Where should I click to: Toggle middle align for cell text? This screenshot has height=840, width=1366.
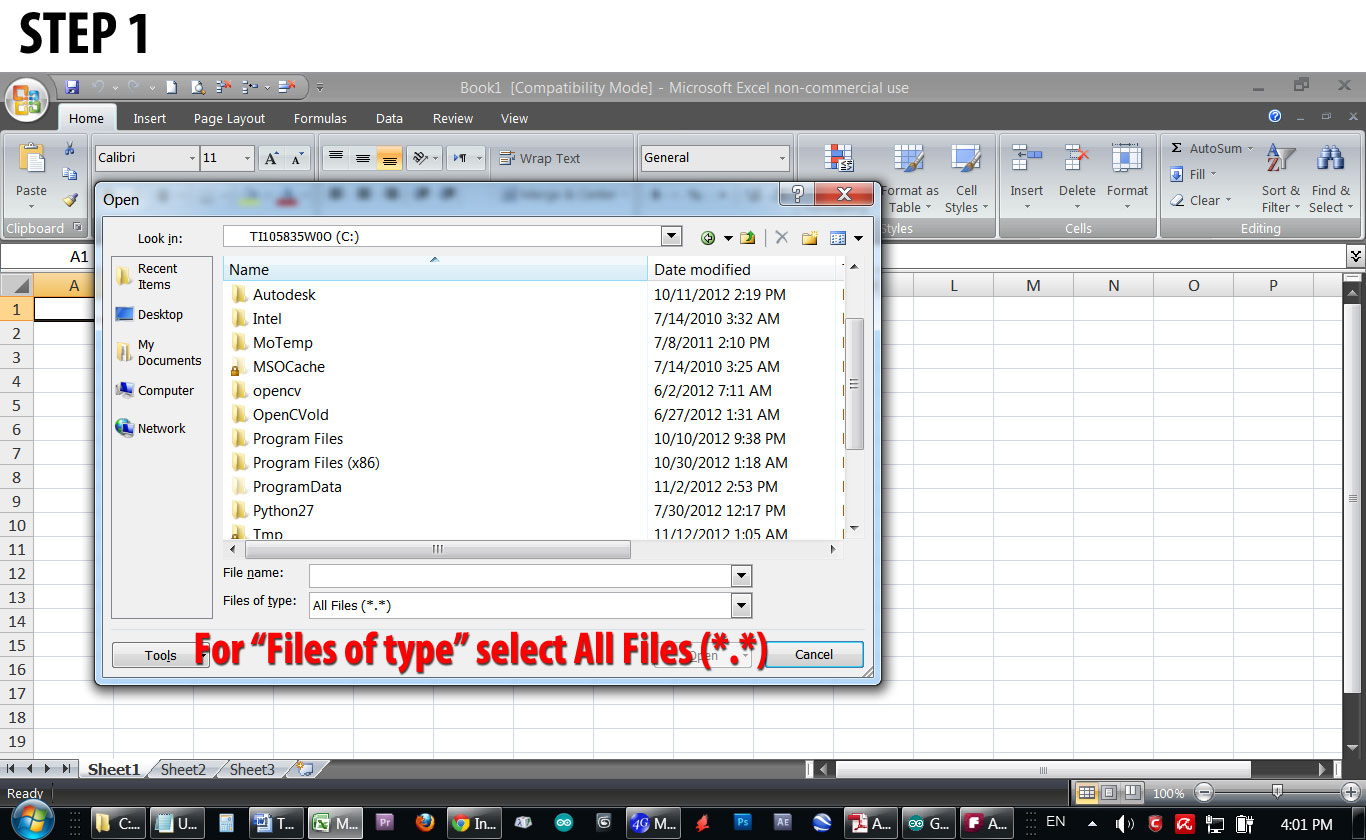tap(362, 157)
